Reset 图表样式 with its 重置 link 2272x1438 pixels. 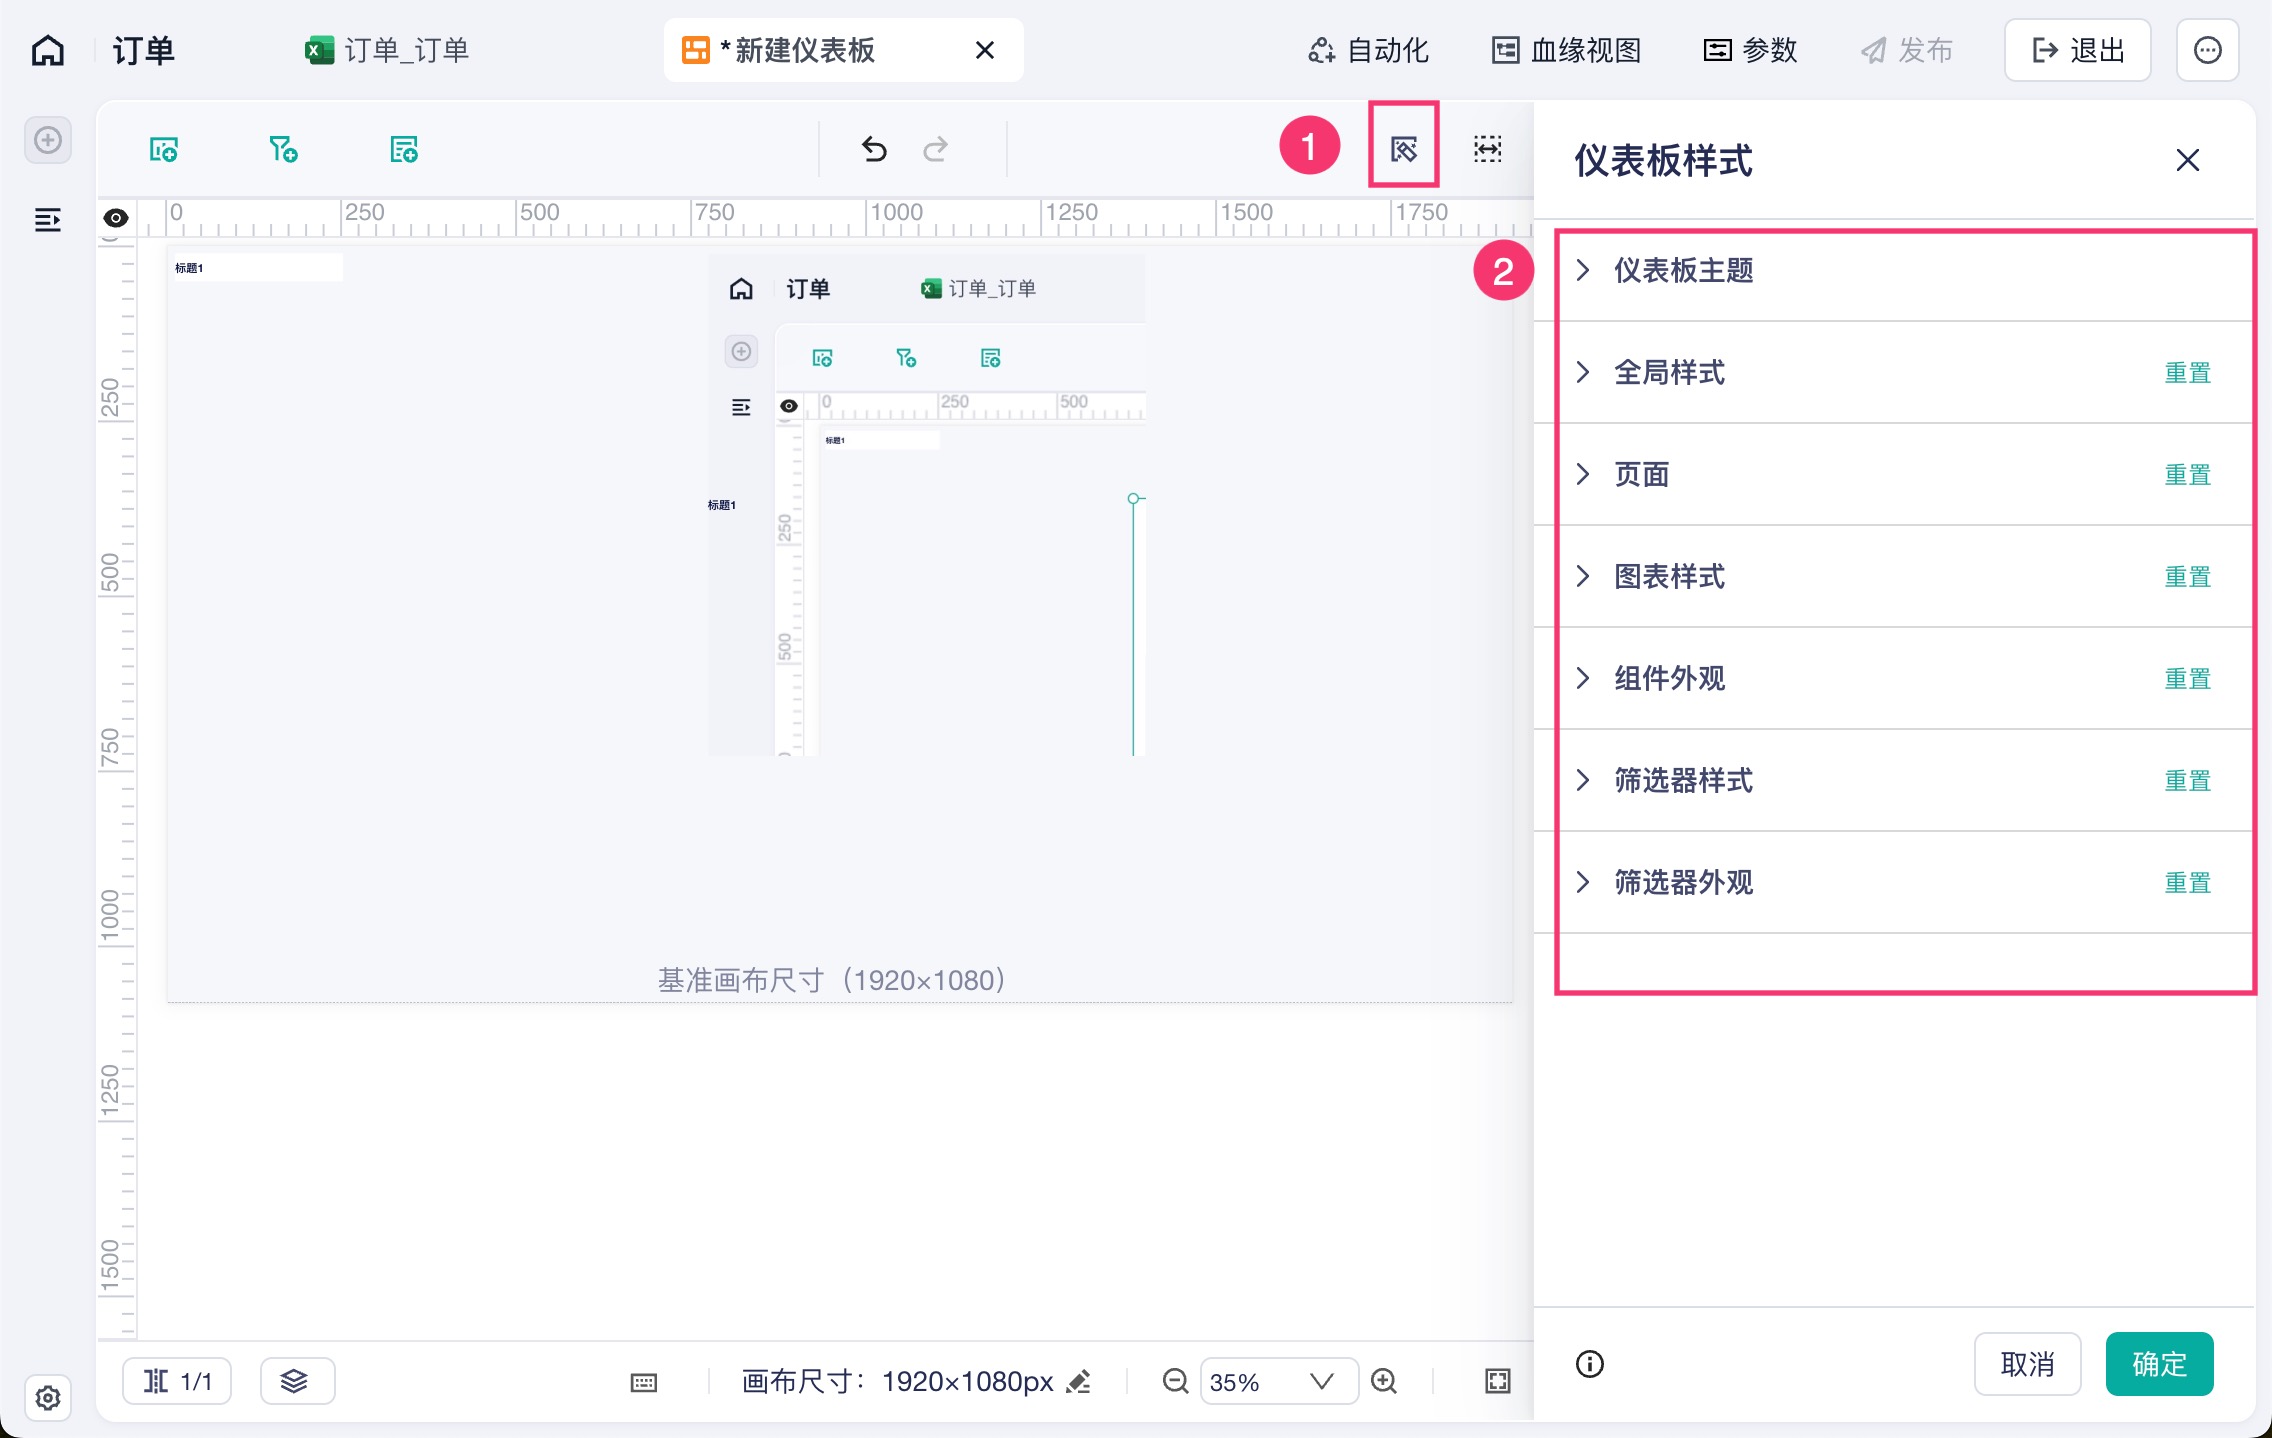(2188, 577)
